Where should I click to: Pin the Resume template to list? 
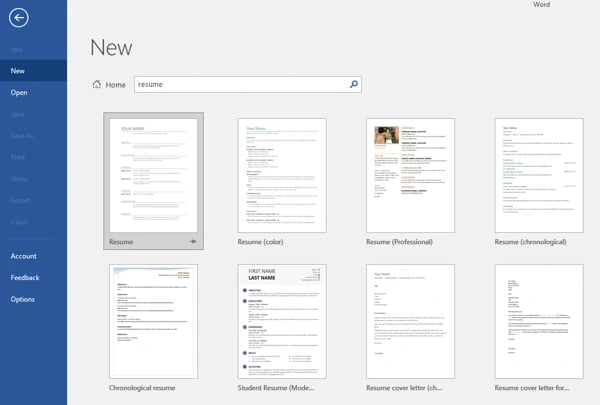click(191, 241)
